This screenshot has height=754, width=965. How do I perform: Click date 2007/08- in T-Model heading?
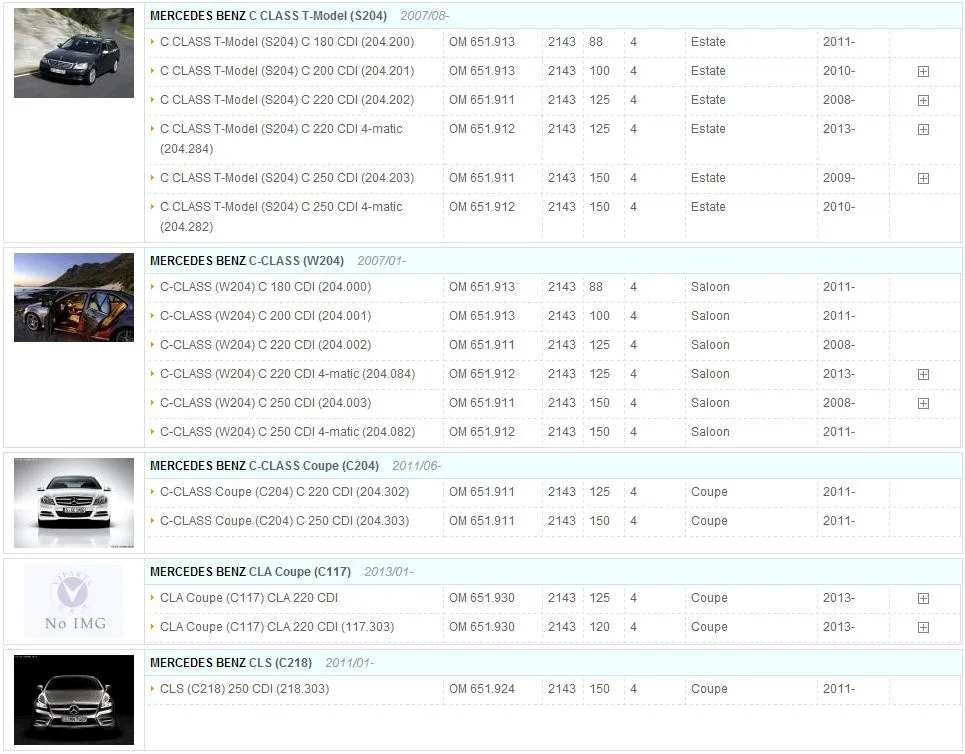click(425, 16)
